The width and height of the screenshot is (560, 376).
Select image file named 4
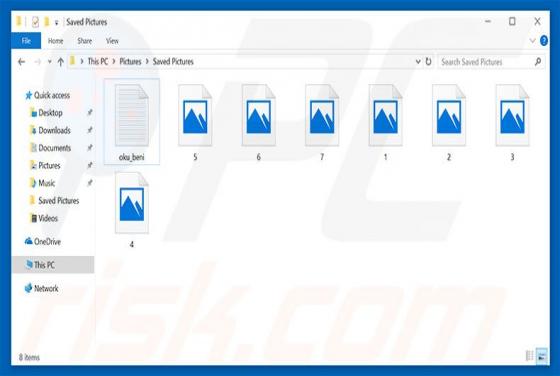click(132, 210)
